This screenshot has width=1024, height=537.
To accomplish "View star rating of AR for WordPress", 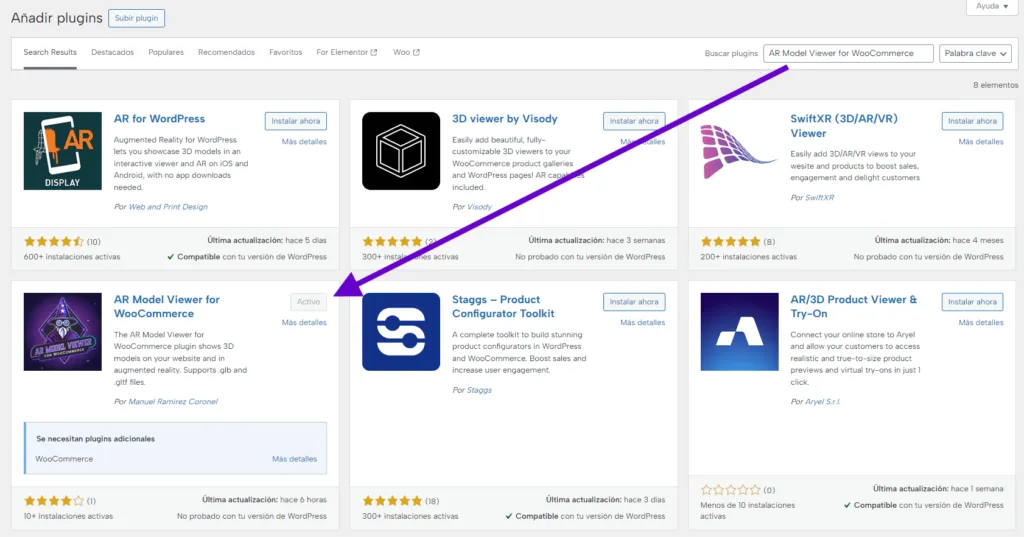I will coord(54,242).
